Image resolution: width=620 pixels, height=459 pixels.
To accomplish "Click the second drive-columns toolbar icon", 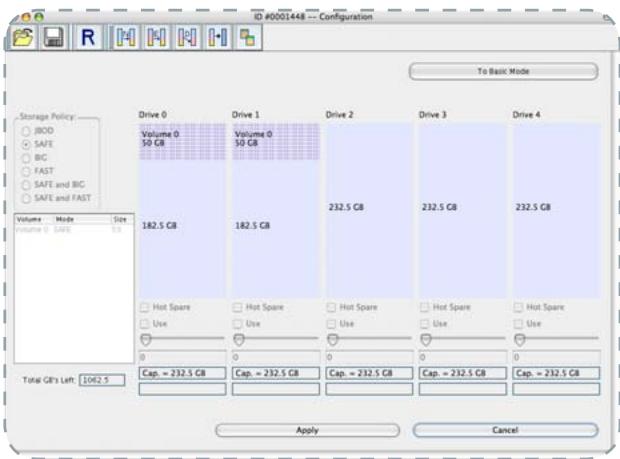I will [156, 38].
